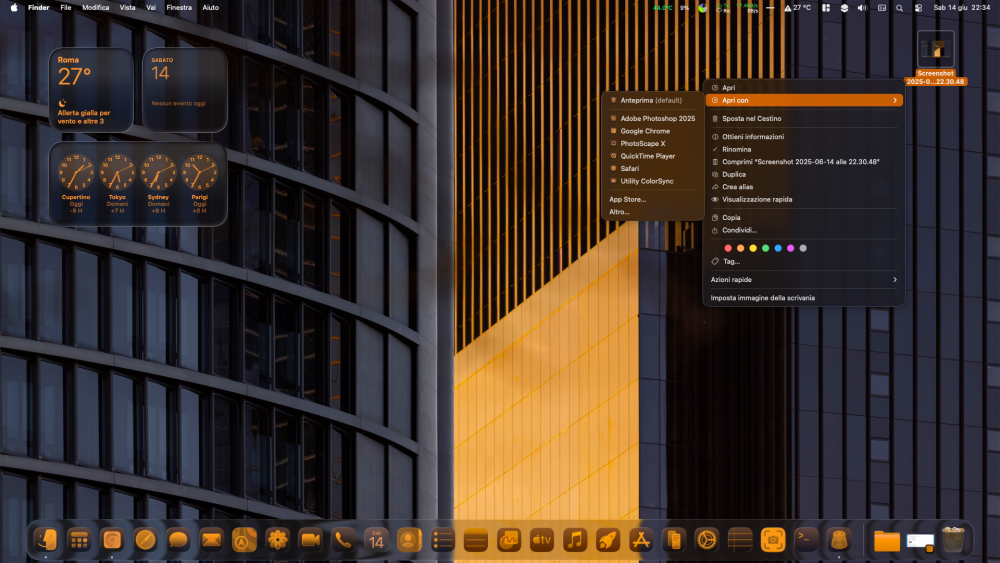Expand the Apri con submenu arrow
This screenshot has width=1000, height=563.
pyautogui.click(x=895, y=100)
